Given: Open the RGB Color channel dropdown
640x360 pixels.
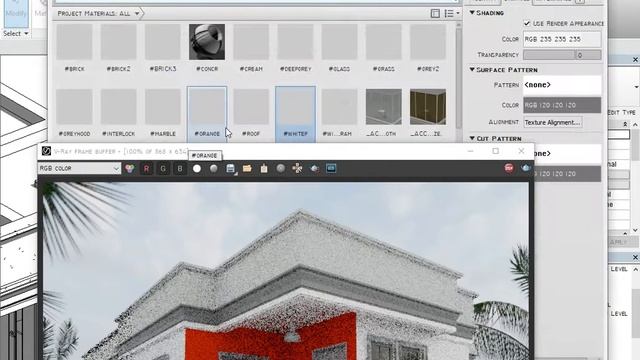Looking at the screenshot, I should pyautogui.click(x=79, y=168).
